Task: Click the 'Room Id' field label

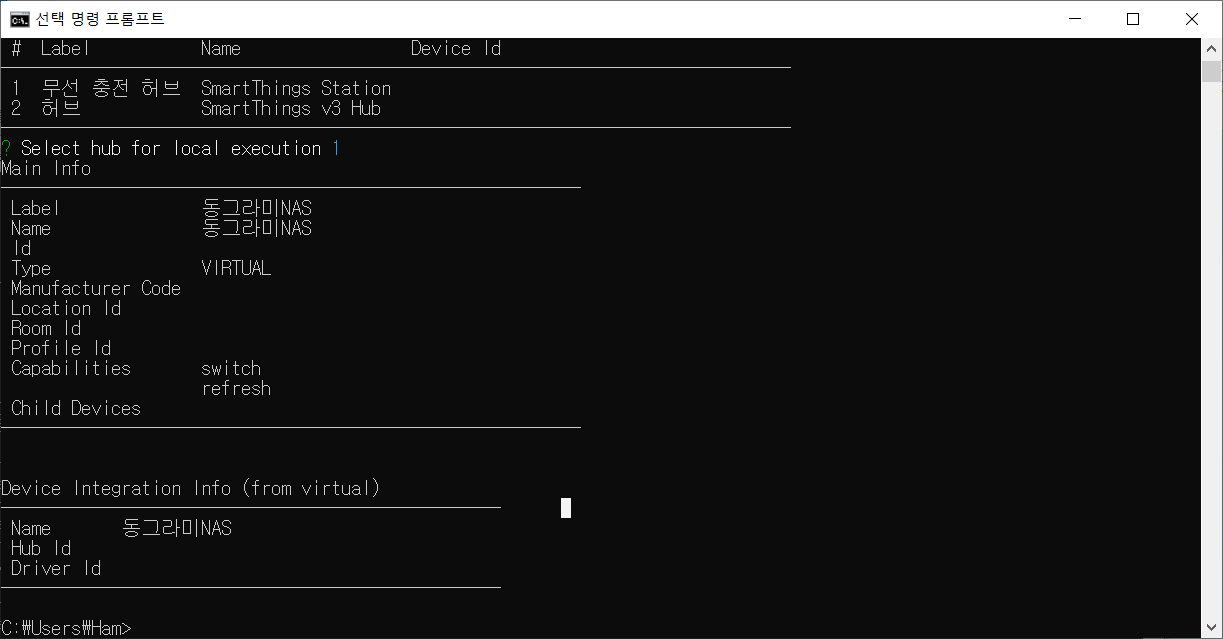Action: 46,328
